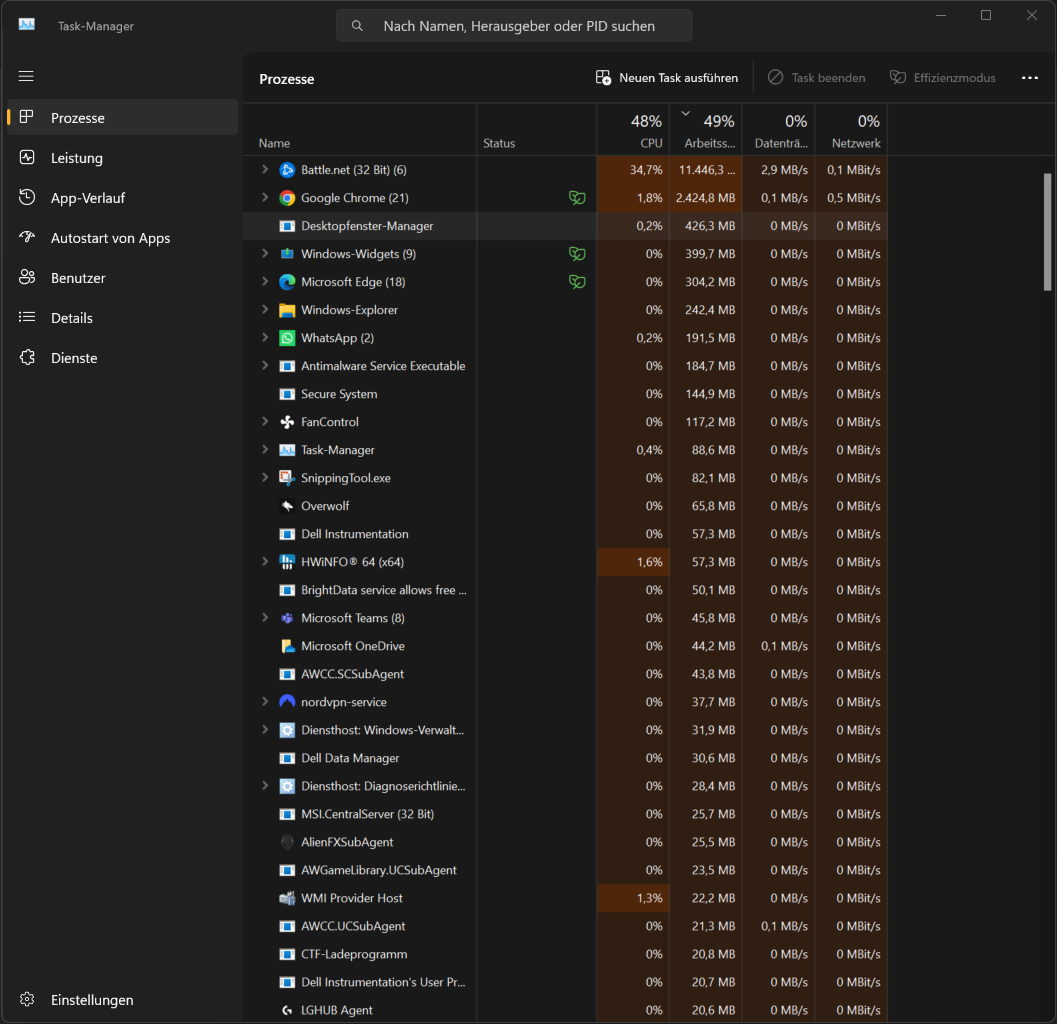
Task: Expand the Google Chrome (21) group
Action: pos(265,198)
